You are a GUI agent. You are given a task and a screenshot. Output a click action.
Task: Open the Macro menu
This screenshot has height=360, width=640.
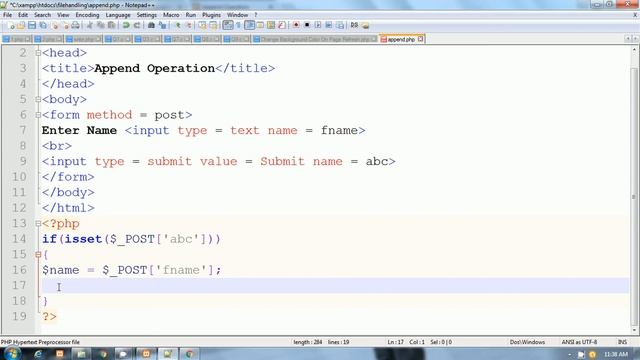(171, 15)
